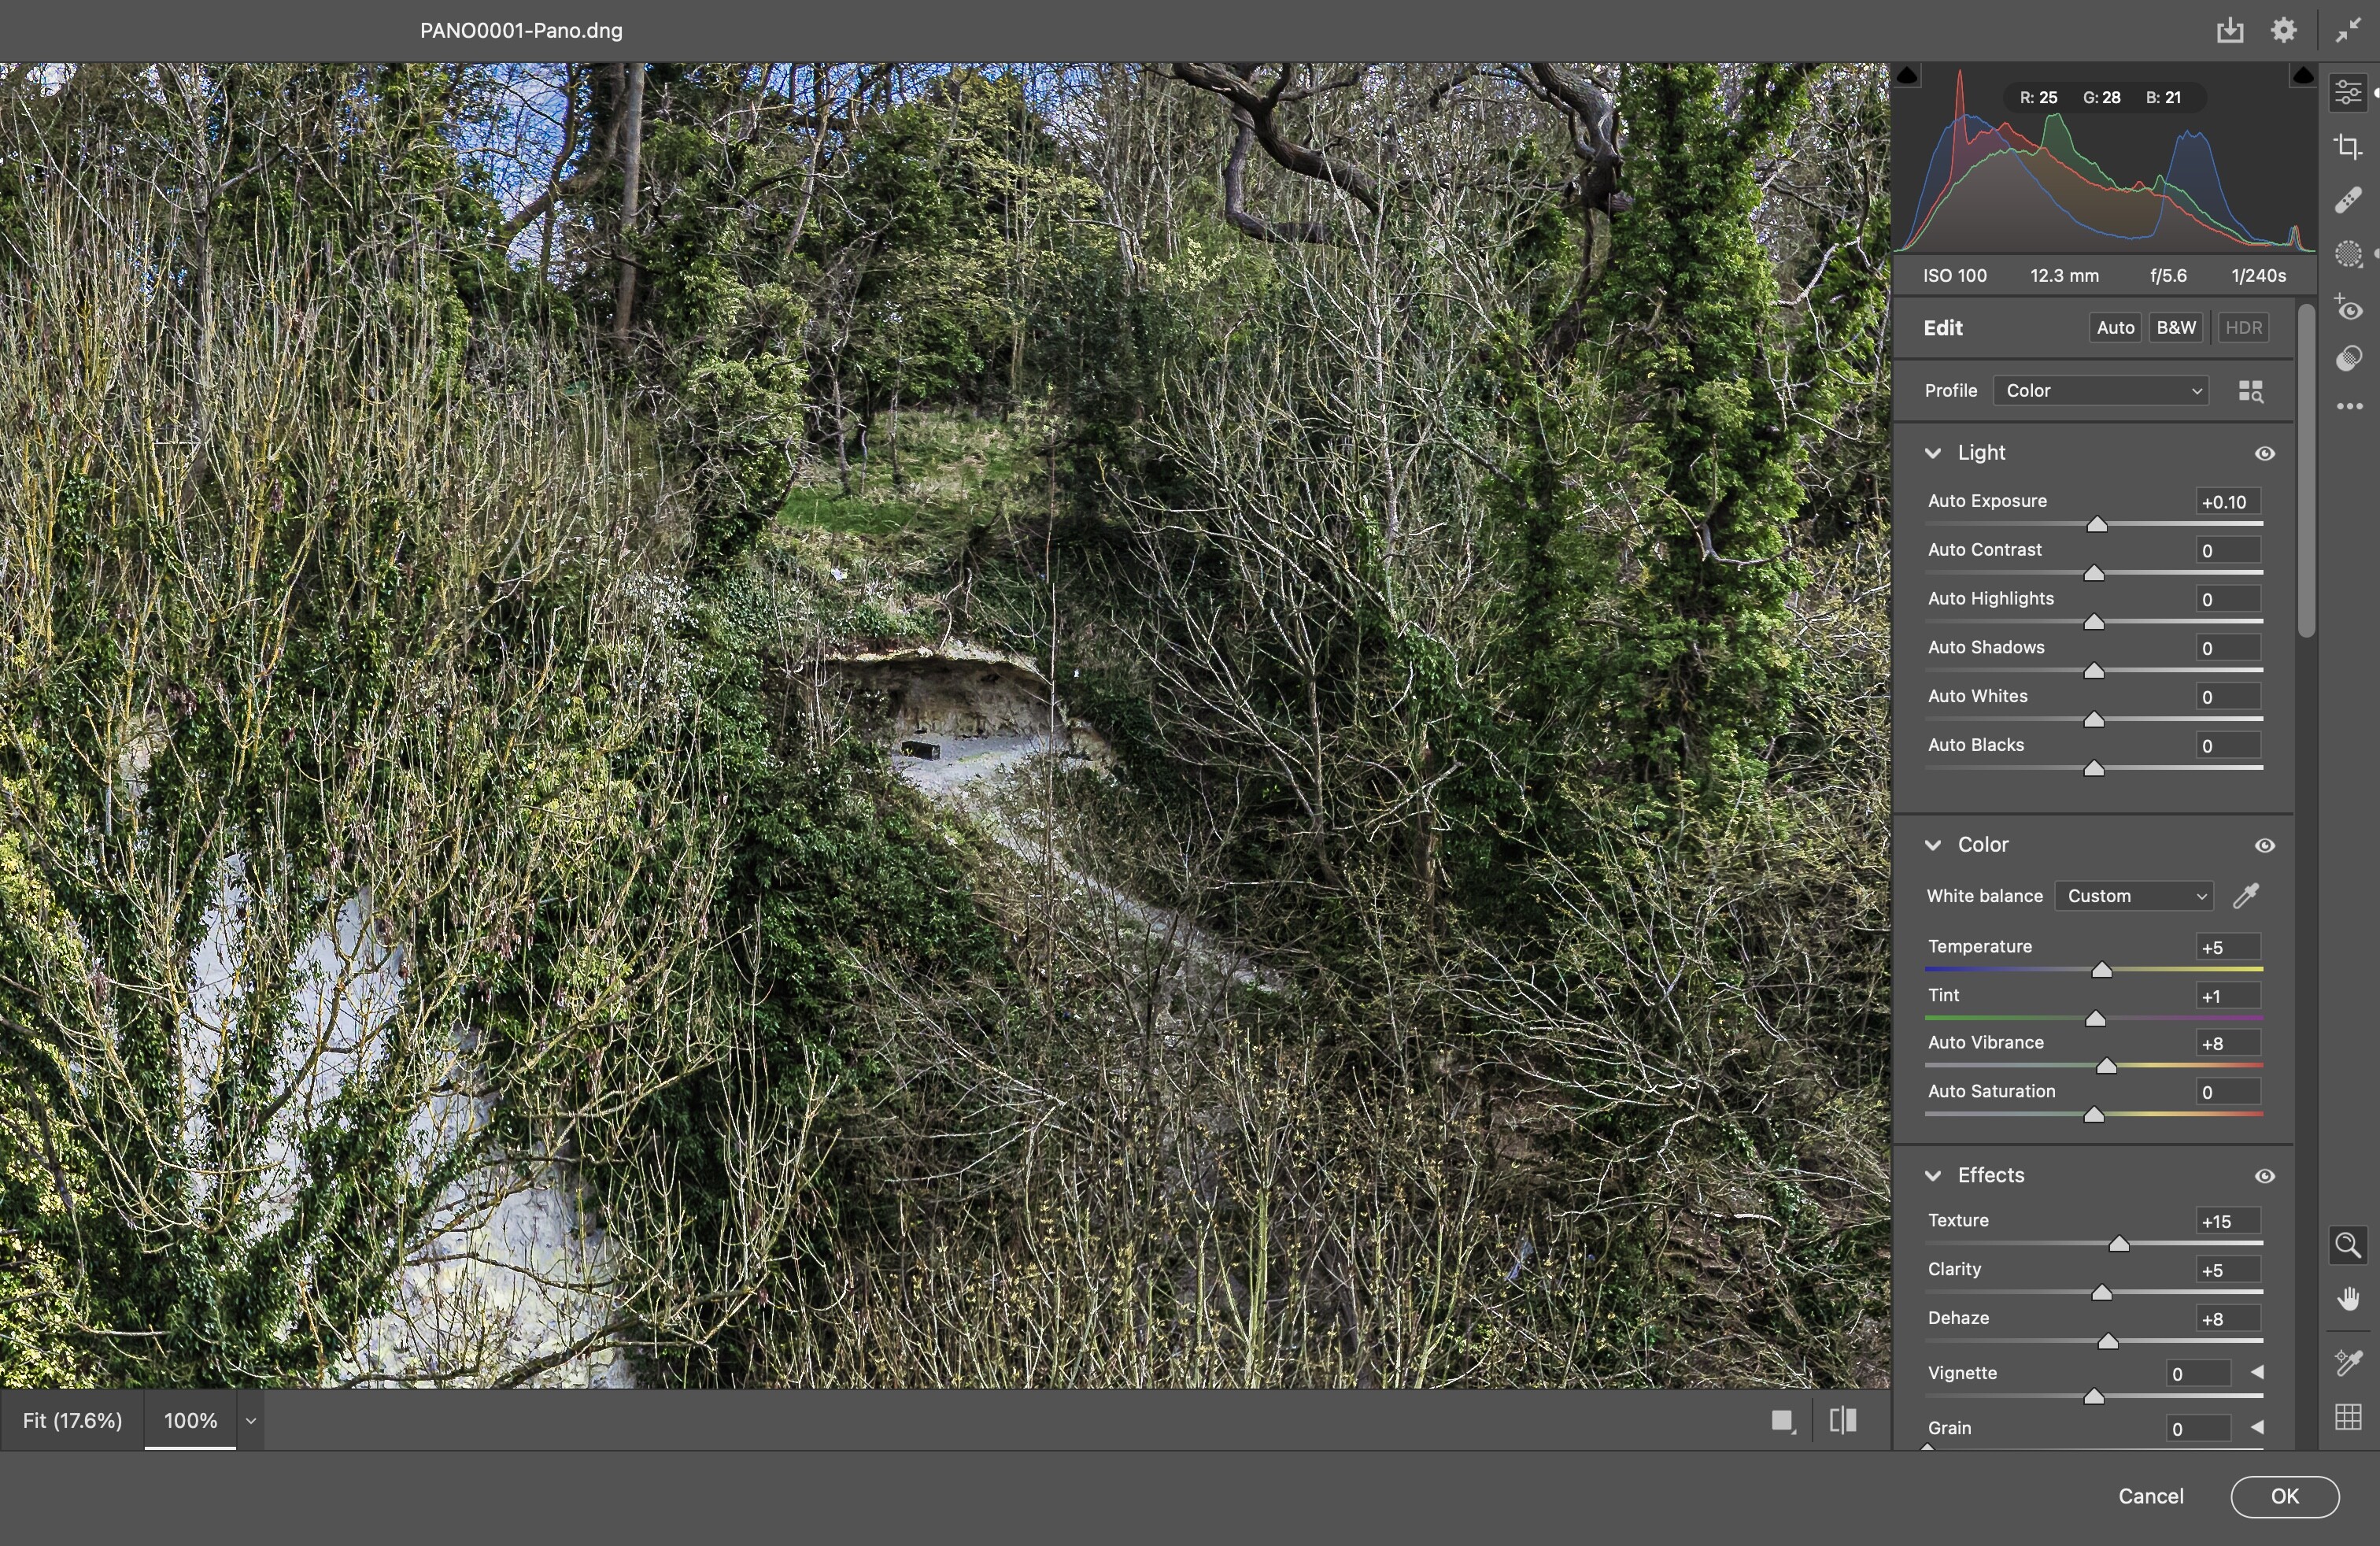Cycle the before/after split view icon

(x=1843, y=1421)
